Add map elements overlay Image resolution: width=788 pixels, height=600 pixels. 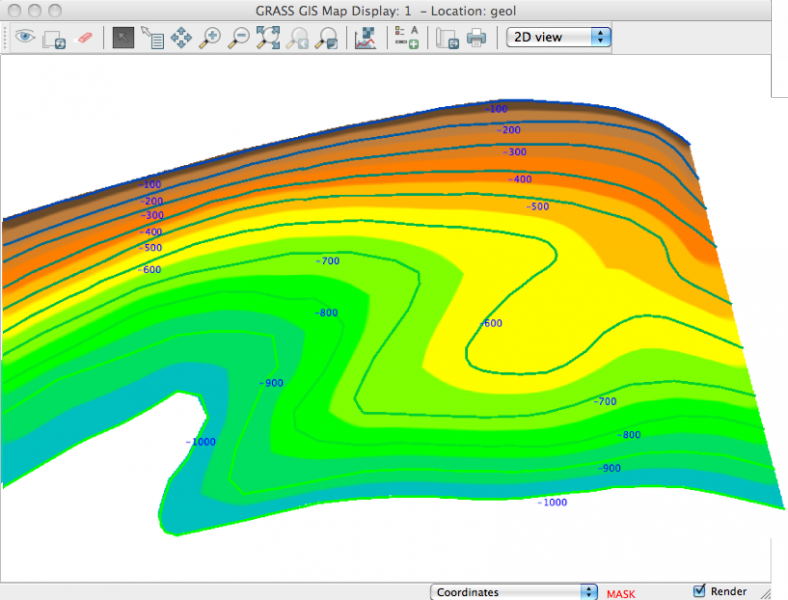coord(406,38)
